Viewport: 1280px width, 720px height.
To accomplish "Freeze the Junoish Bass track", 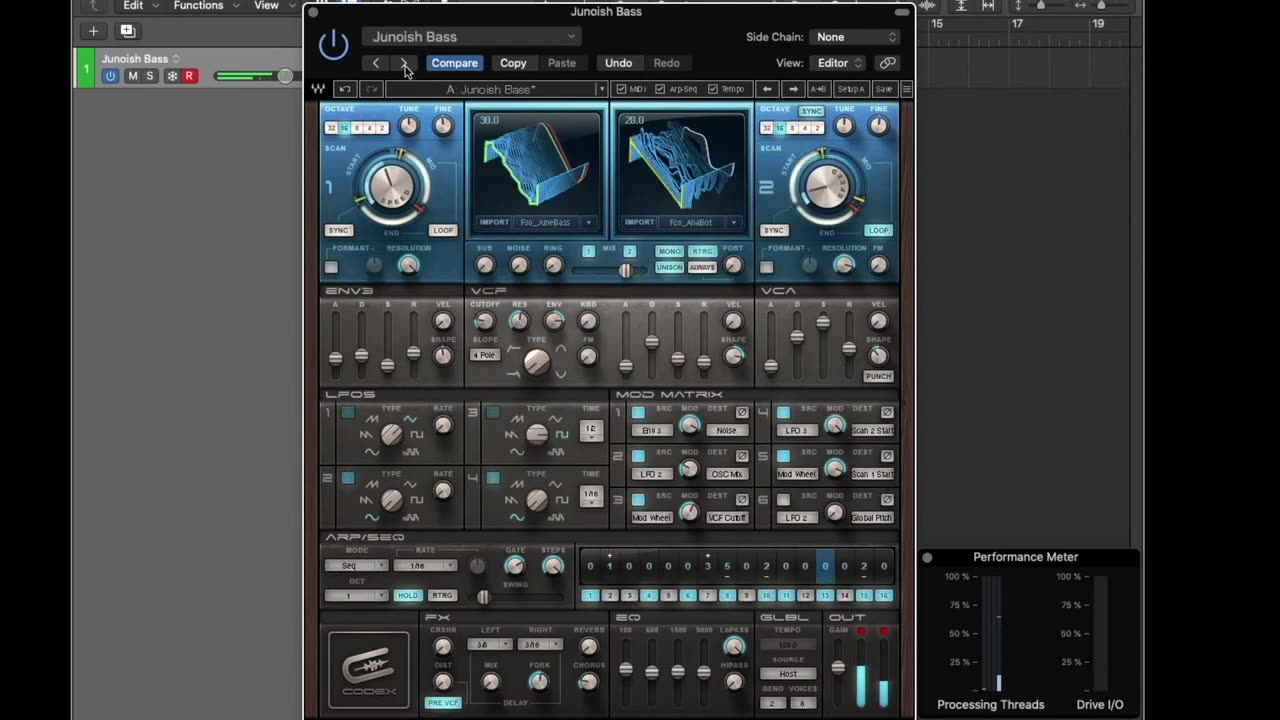I will (172, 76).
